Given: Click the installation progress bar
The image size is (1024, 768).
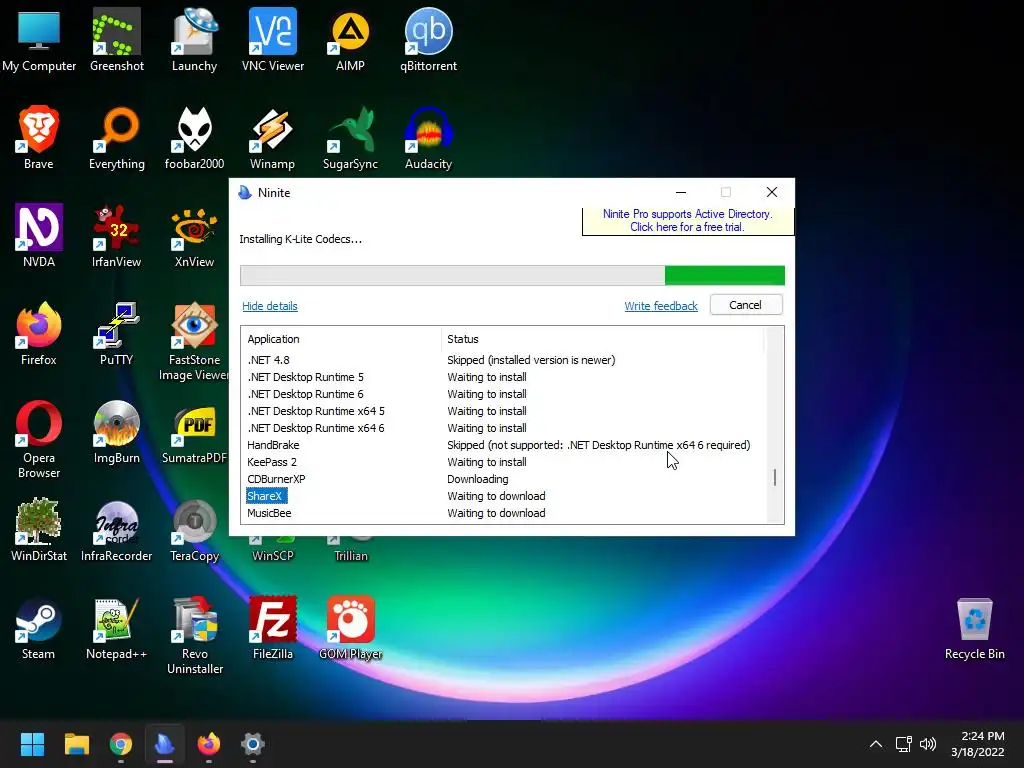Looking at the screenshot, I should coord(512,276).
